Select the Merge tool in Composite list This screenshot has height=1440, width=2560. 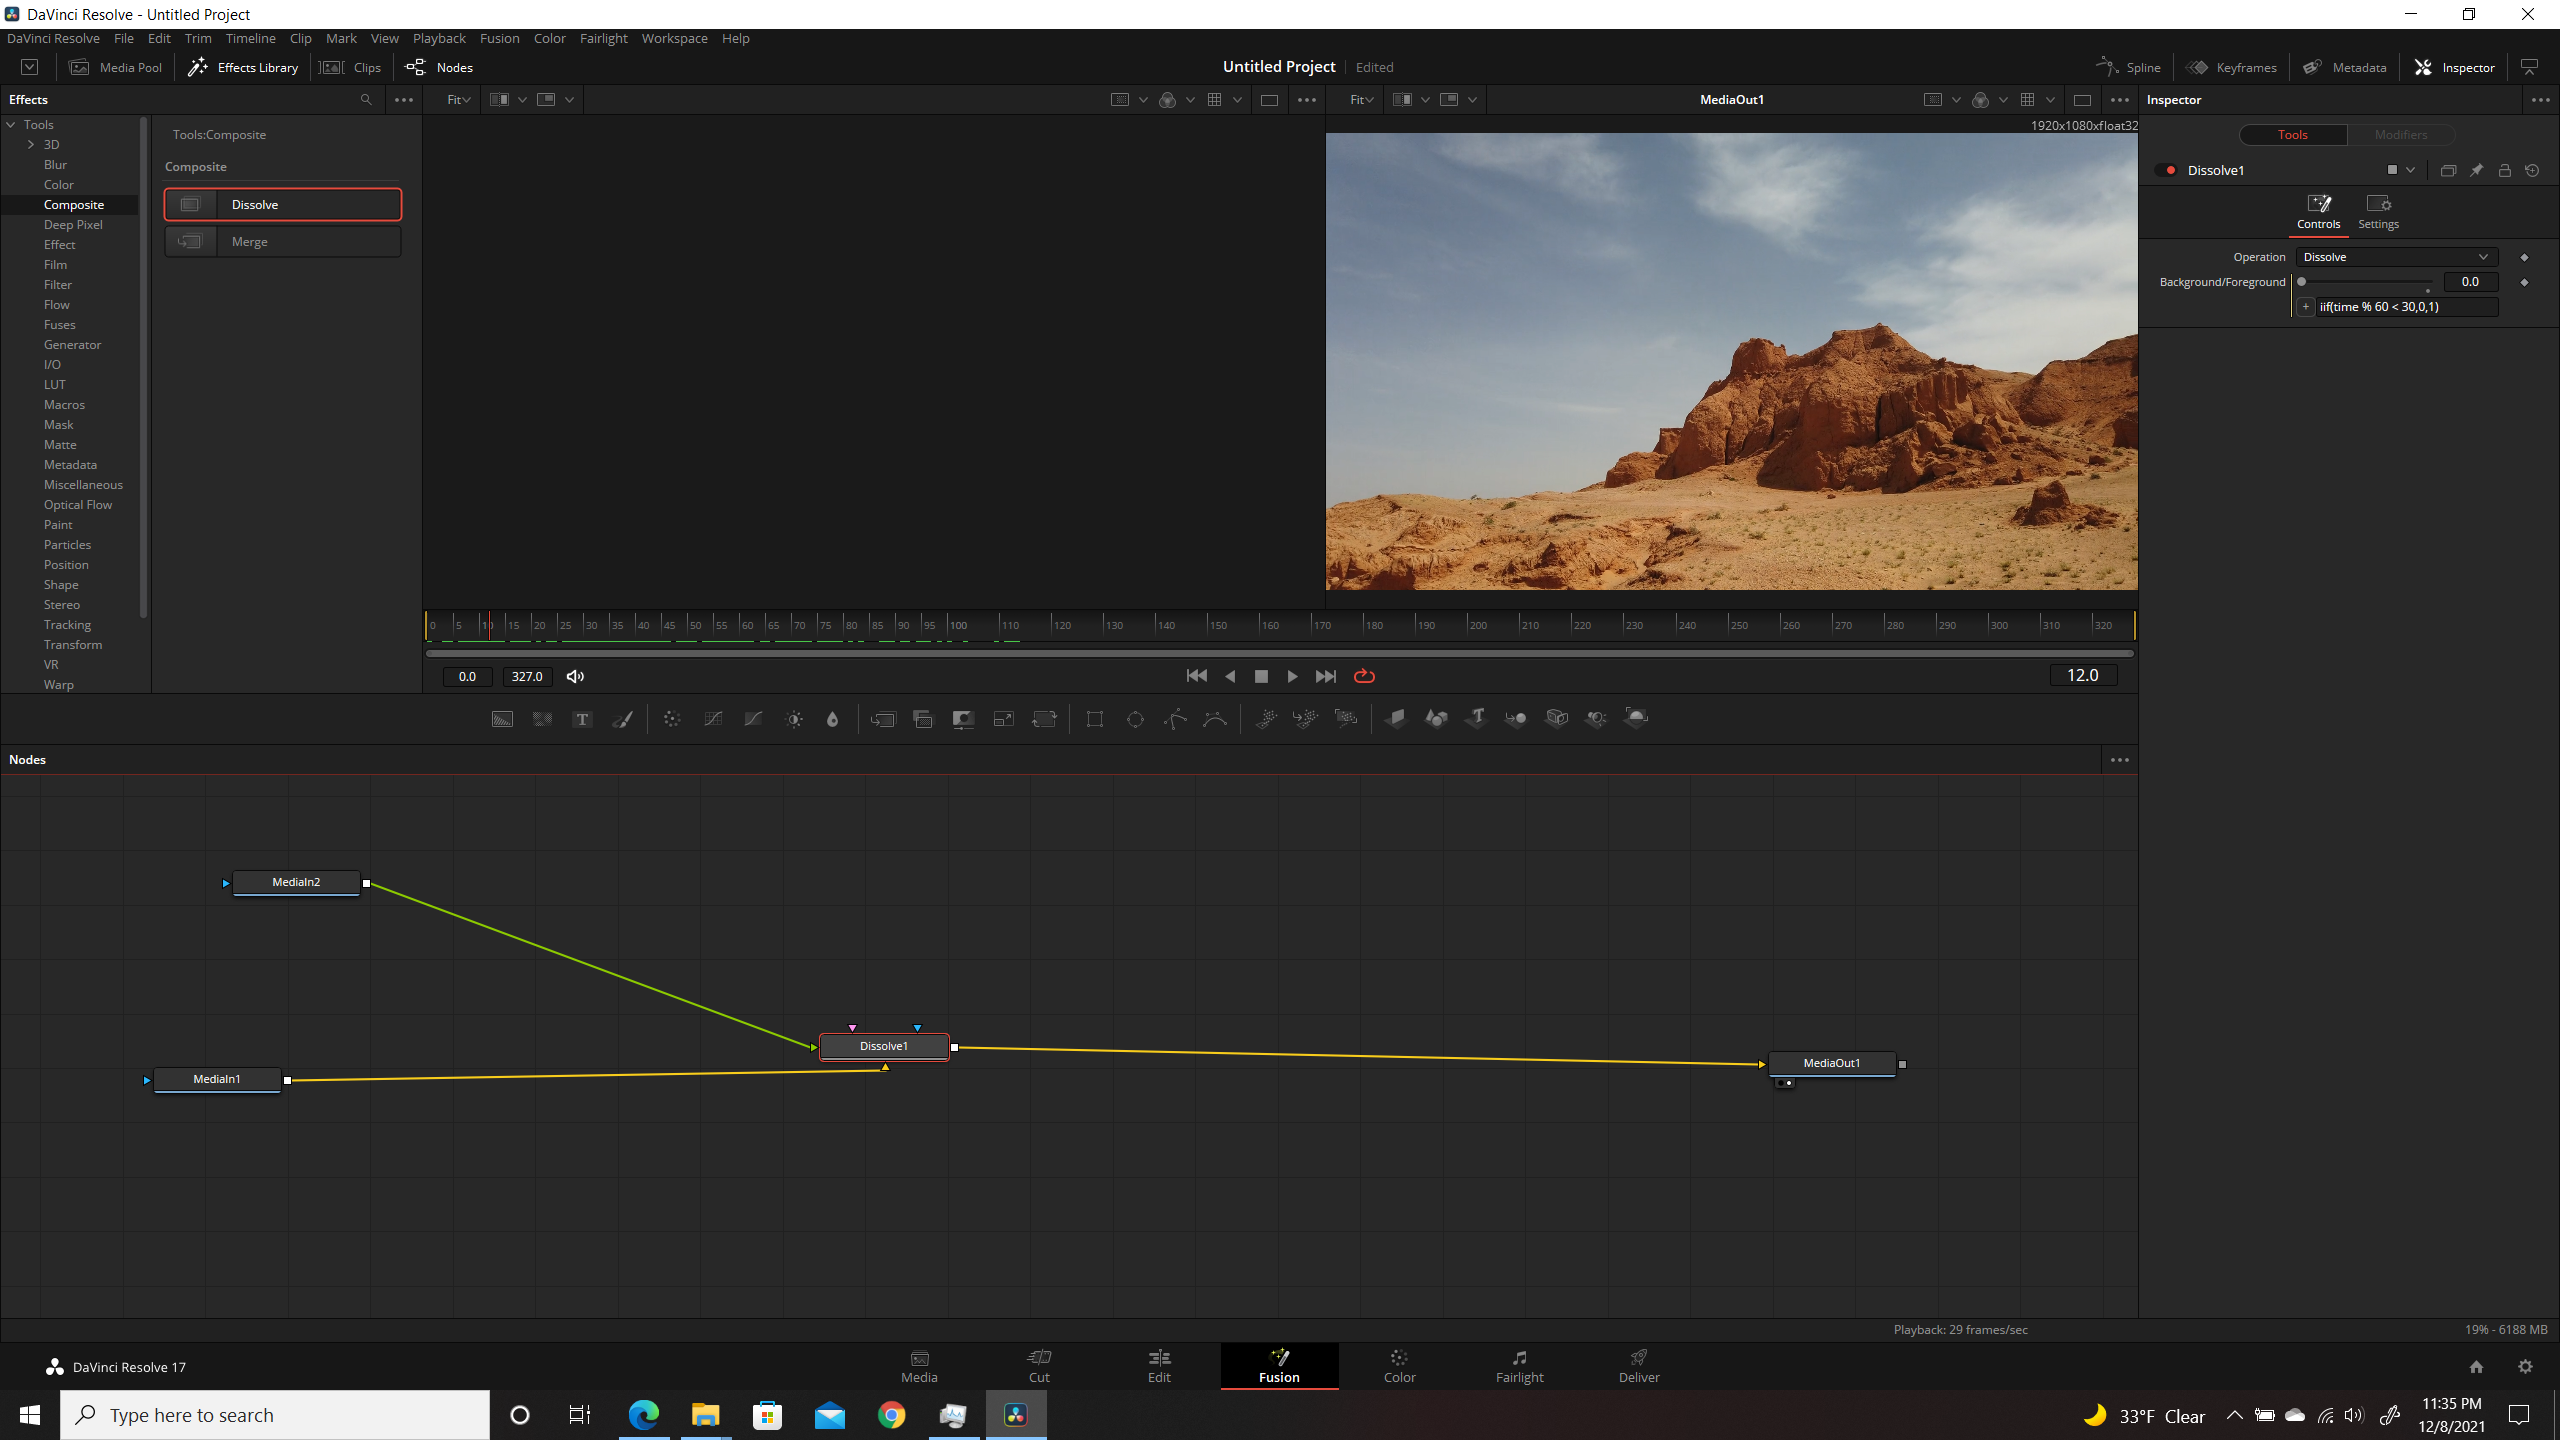[283, 242]
